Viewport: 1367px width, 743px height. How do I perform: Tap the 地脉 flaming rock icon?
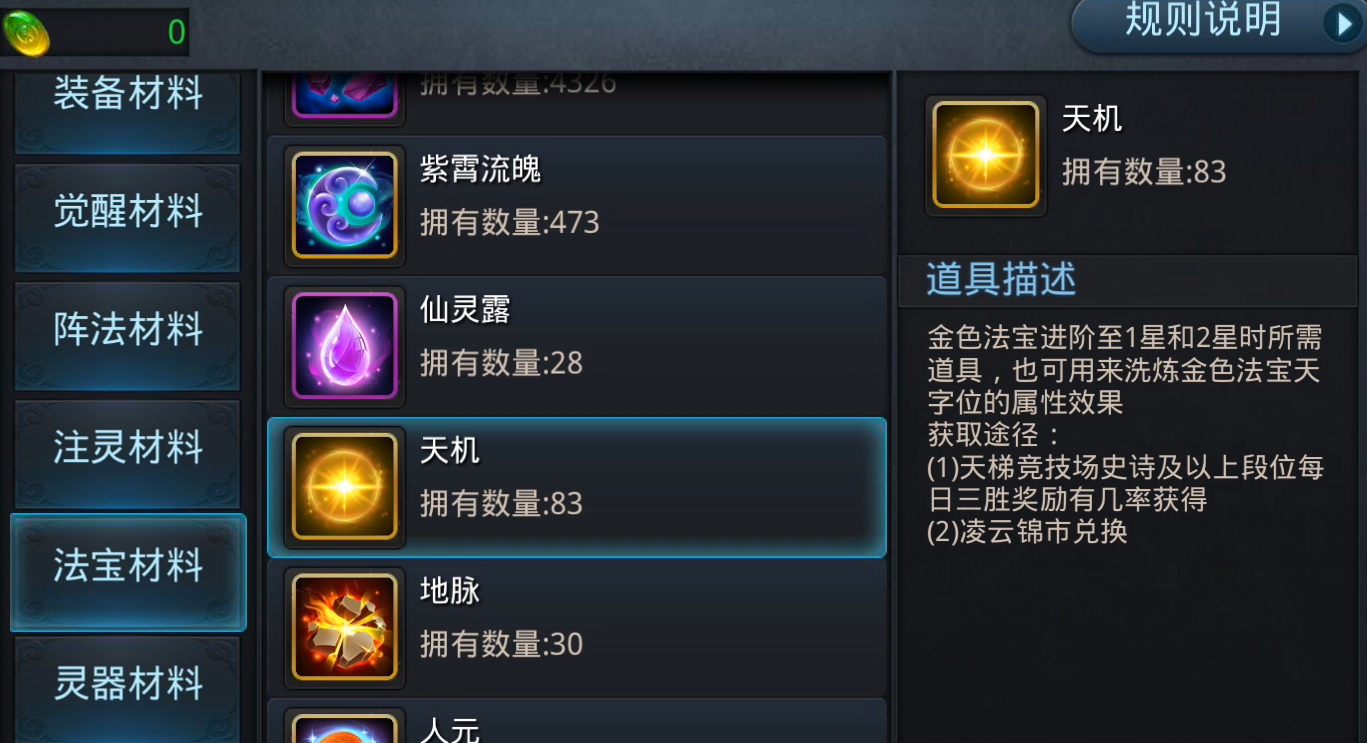coord(344,628)
